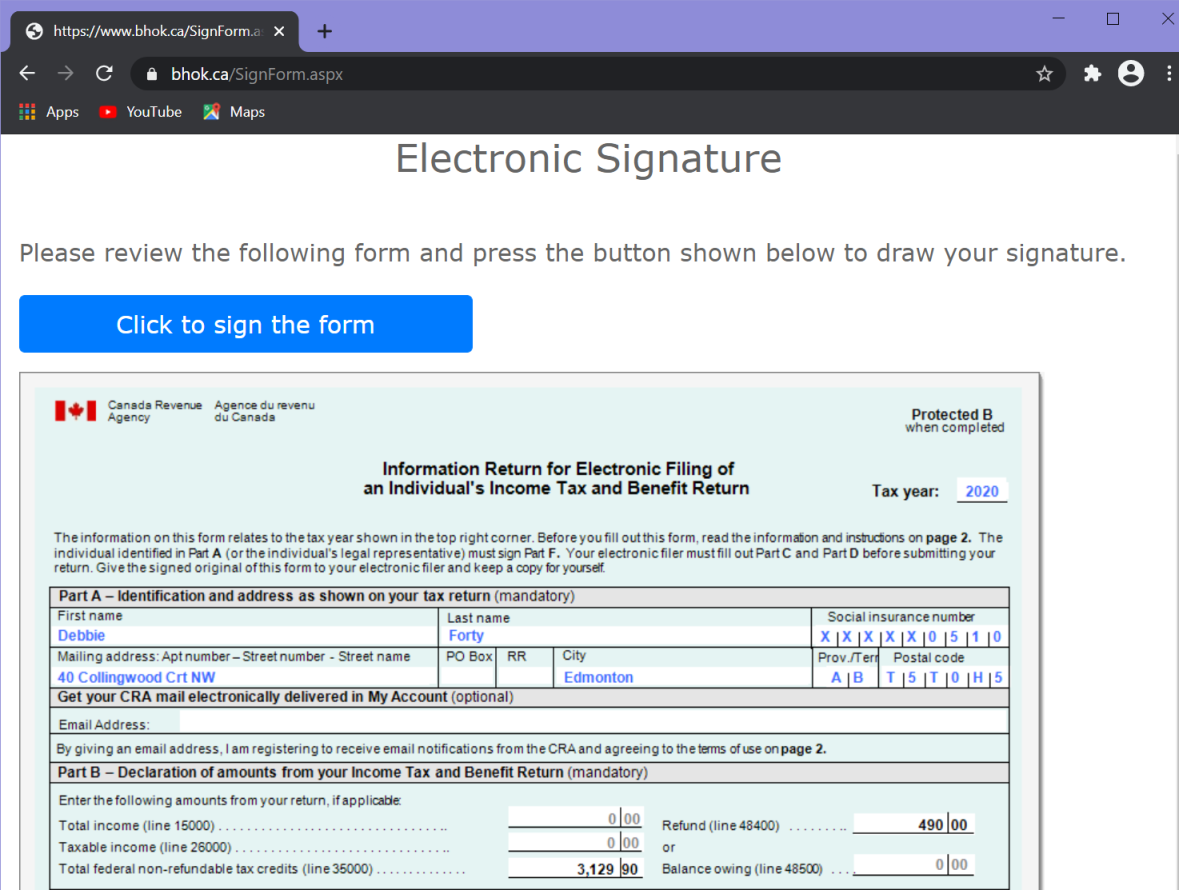Click the Tax year 2020 field
1179x890 pixels.
pos(982,491)
